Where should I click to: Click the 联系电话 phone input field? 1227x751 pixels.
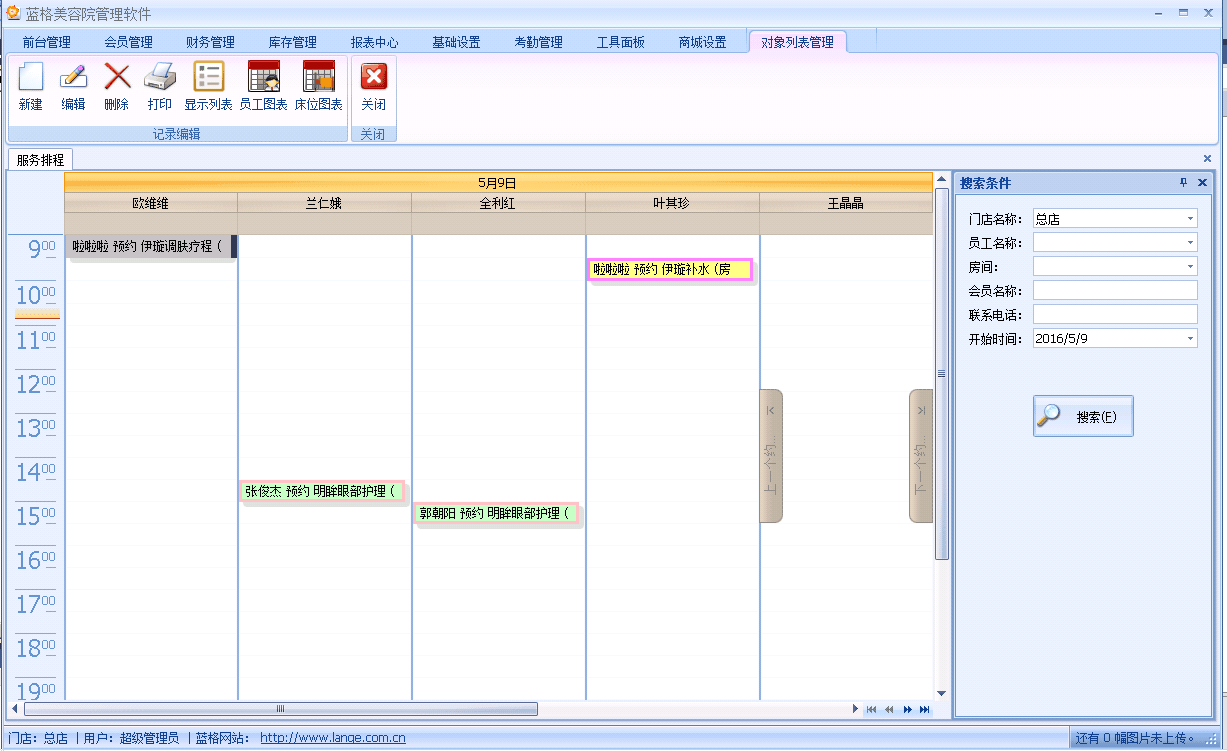pos(1115,315)
